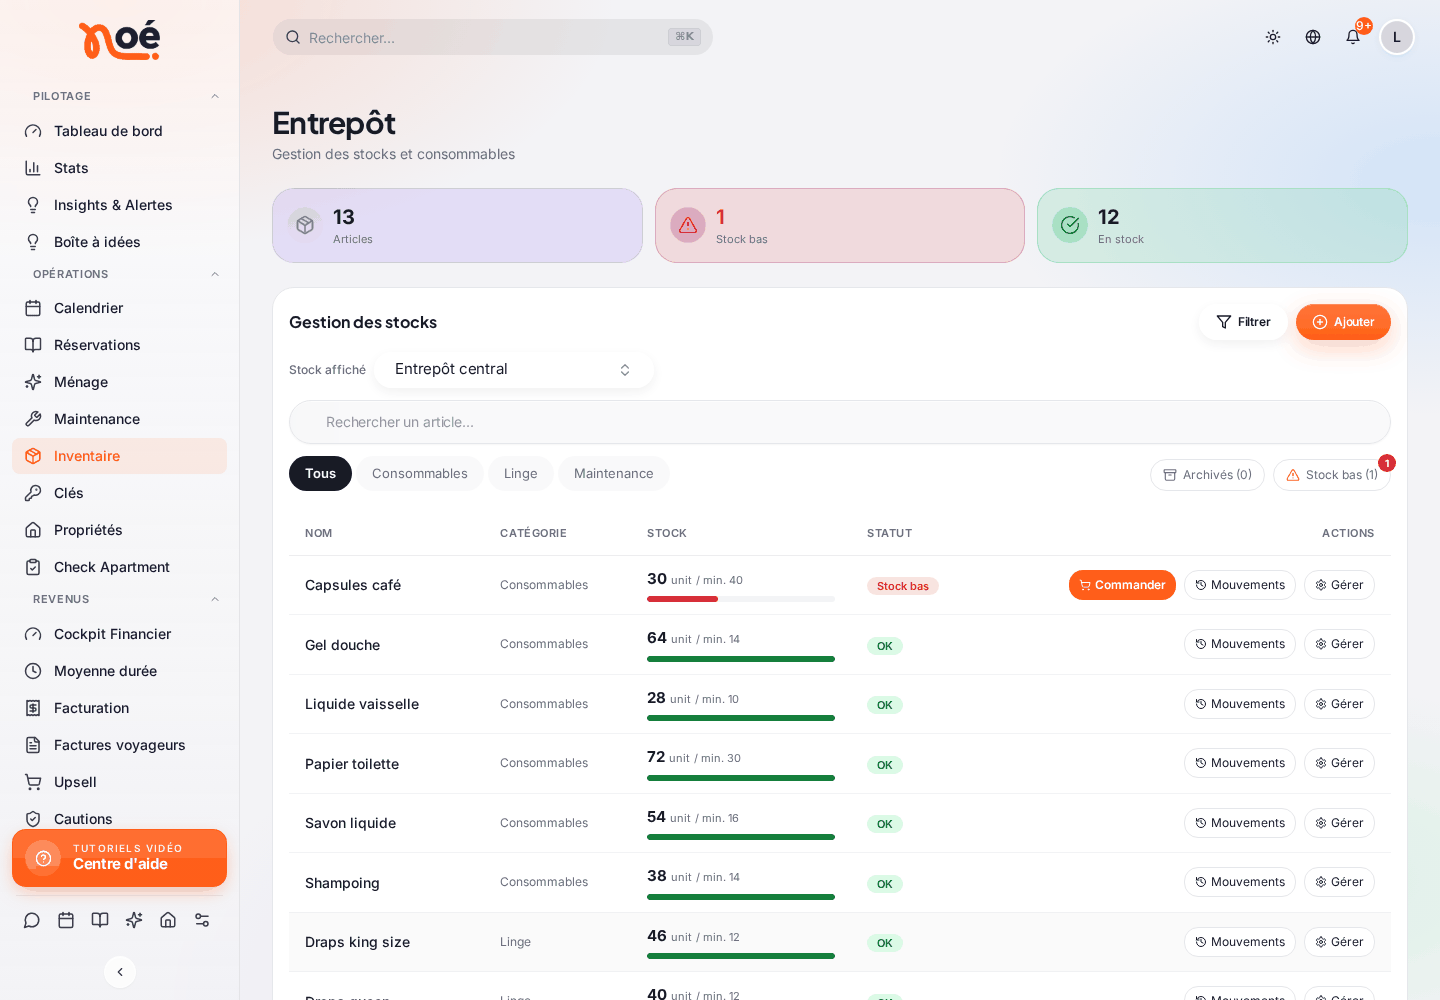This screenshot has height=1000, width=1440.
Task: Click the Ménage sparkle icon in sidebar
Action: click(x=33, y=382)
